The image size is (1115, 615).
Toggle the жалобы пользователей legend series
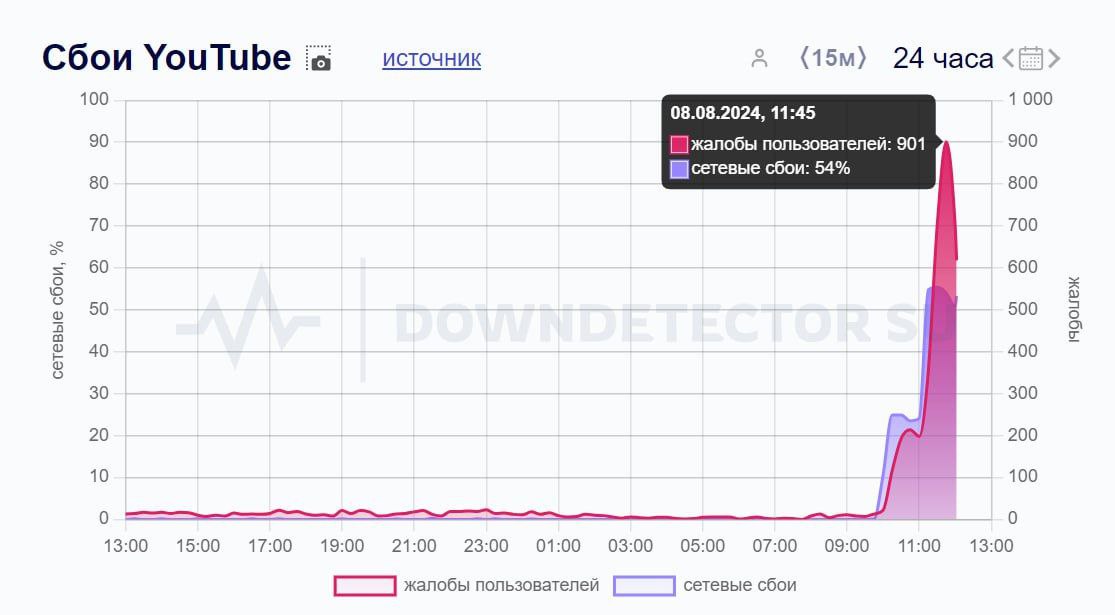point(500,585)
